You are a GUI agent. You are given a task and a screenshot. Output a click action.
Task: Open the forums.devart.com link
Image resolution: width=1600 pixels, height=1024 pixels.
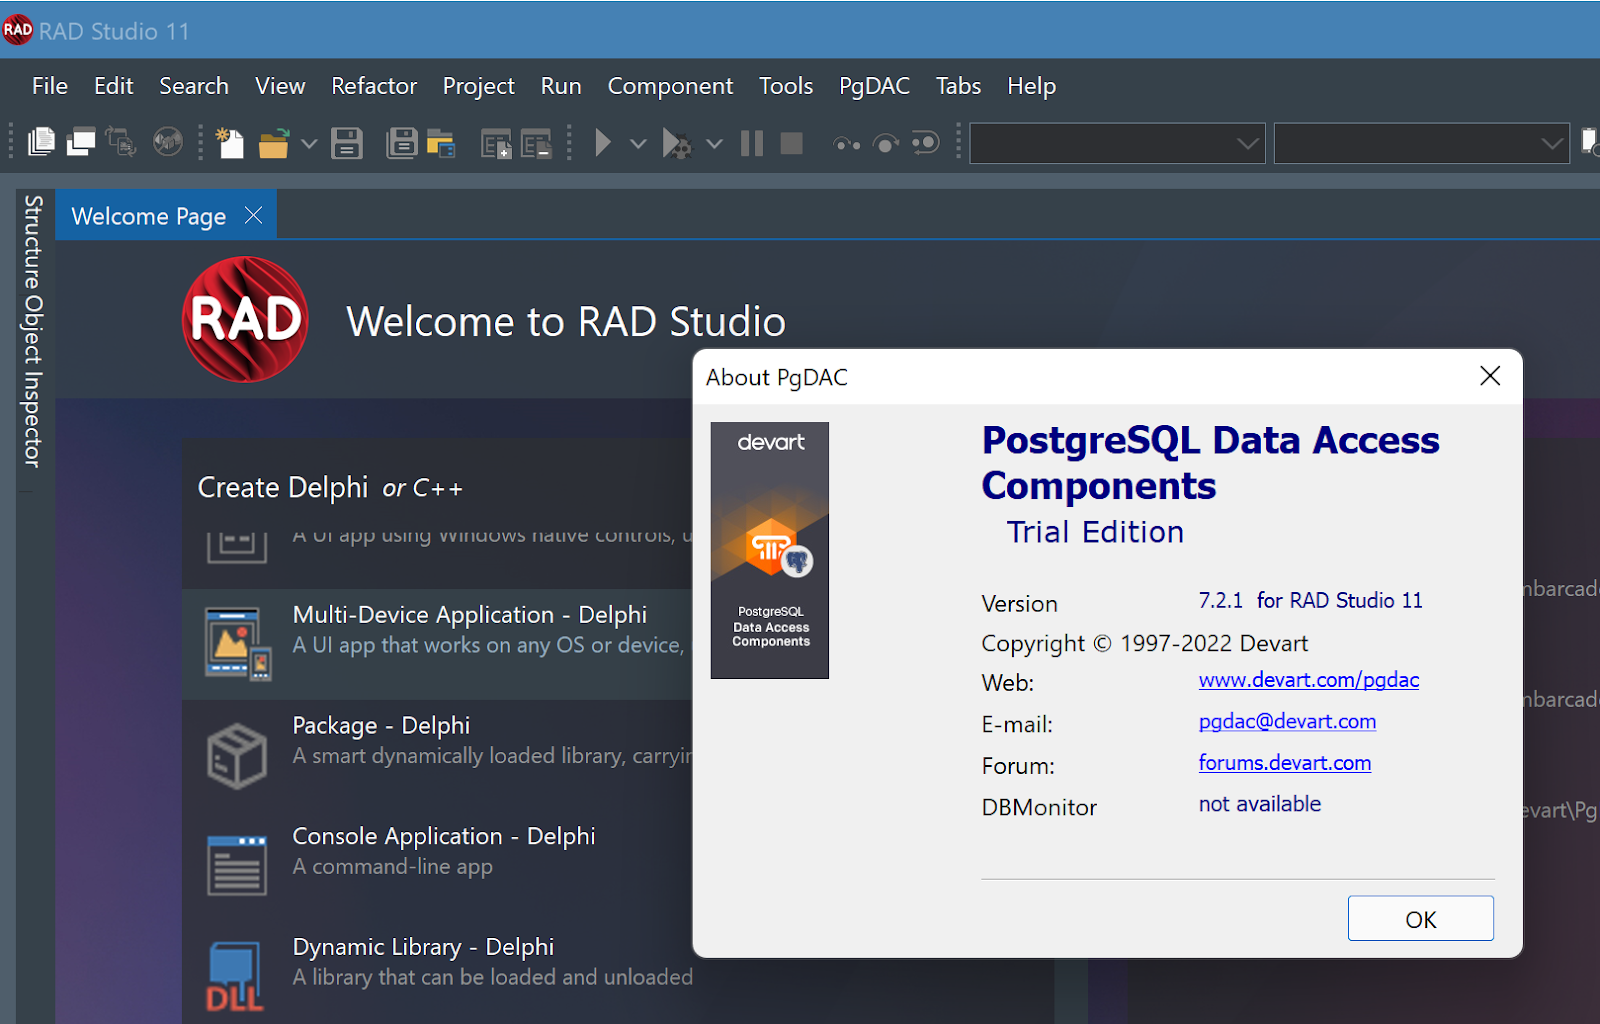(1284, 763)
